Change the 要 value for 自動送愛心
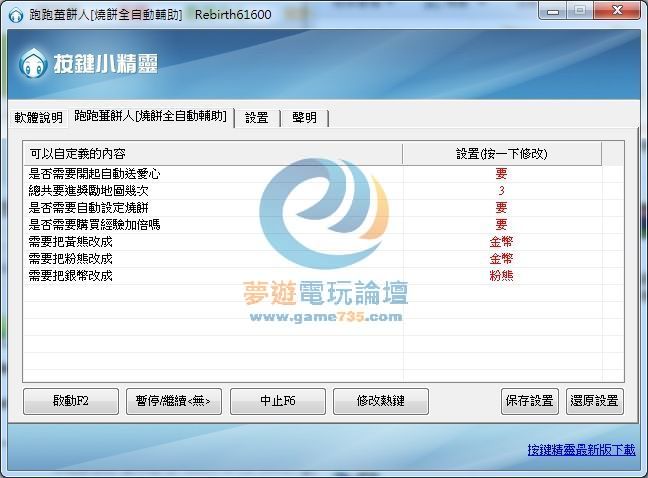 tap(501, 174)
